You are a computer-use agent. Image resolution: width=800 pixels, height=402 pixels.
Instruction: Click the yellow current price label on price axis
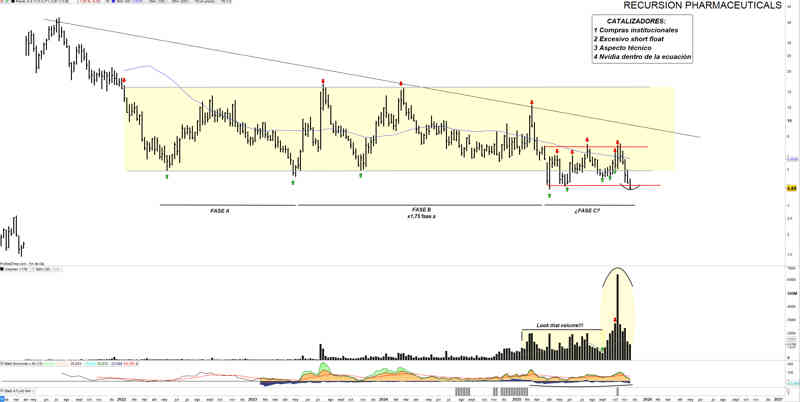(x=790, y=187)
